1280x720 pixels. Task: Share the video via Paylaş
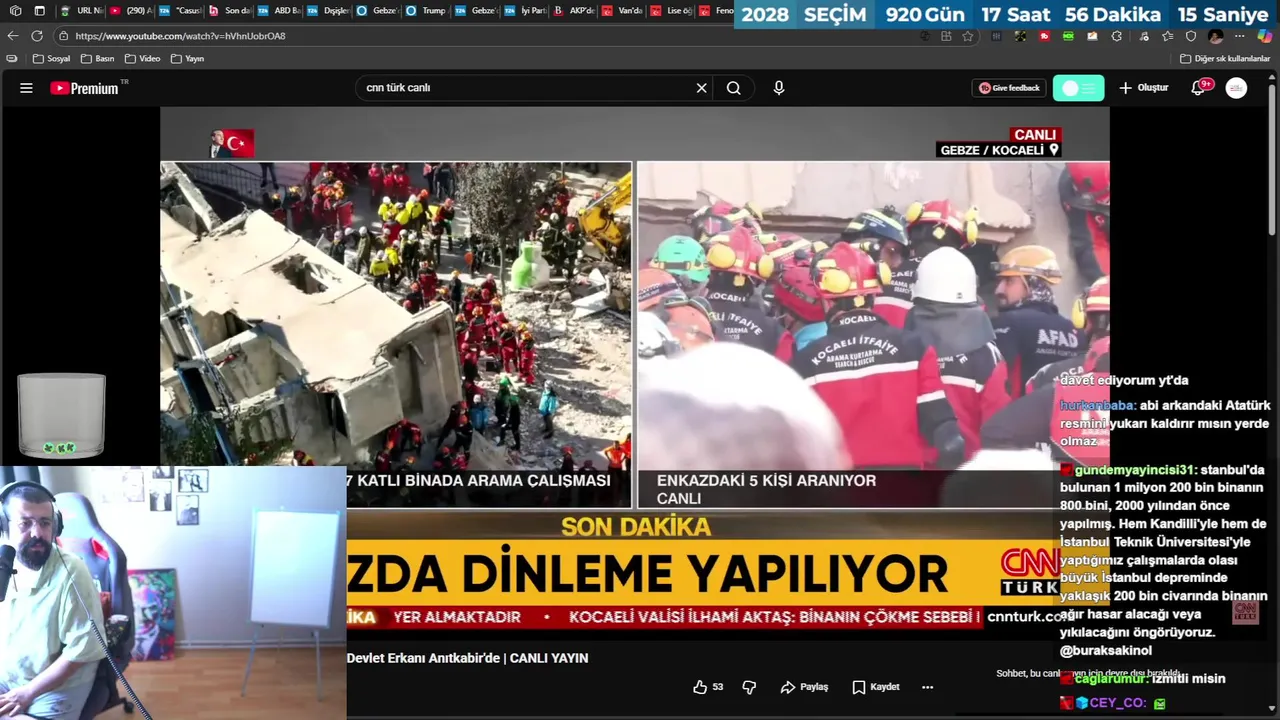[805, 687]
